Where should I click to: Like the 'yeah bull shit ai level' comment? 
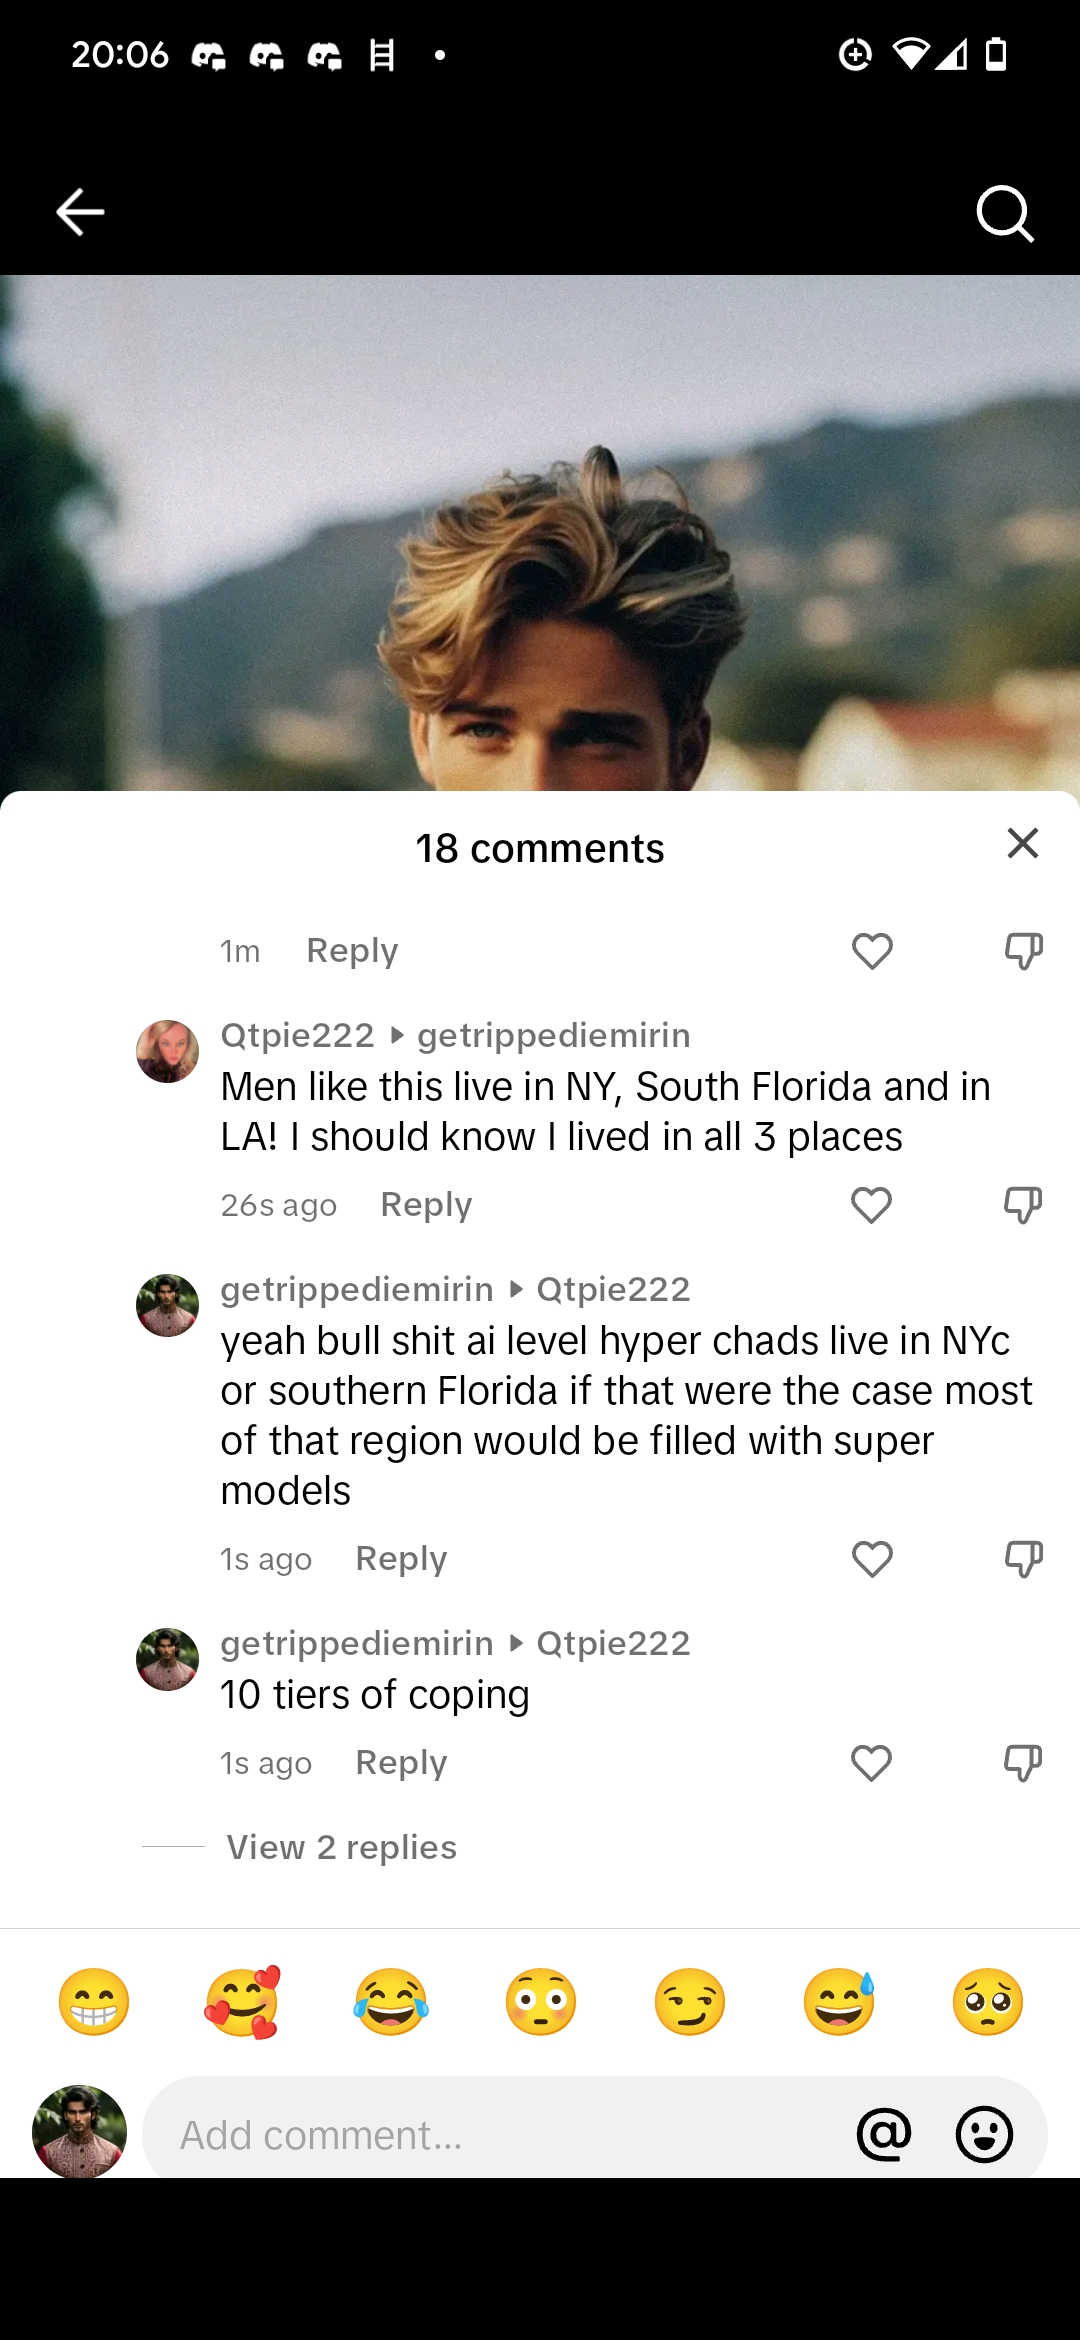point(871,1559)
